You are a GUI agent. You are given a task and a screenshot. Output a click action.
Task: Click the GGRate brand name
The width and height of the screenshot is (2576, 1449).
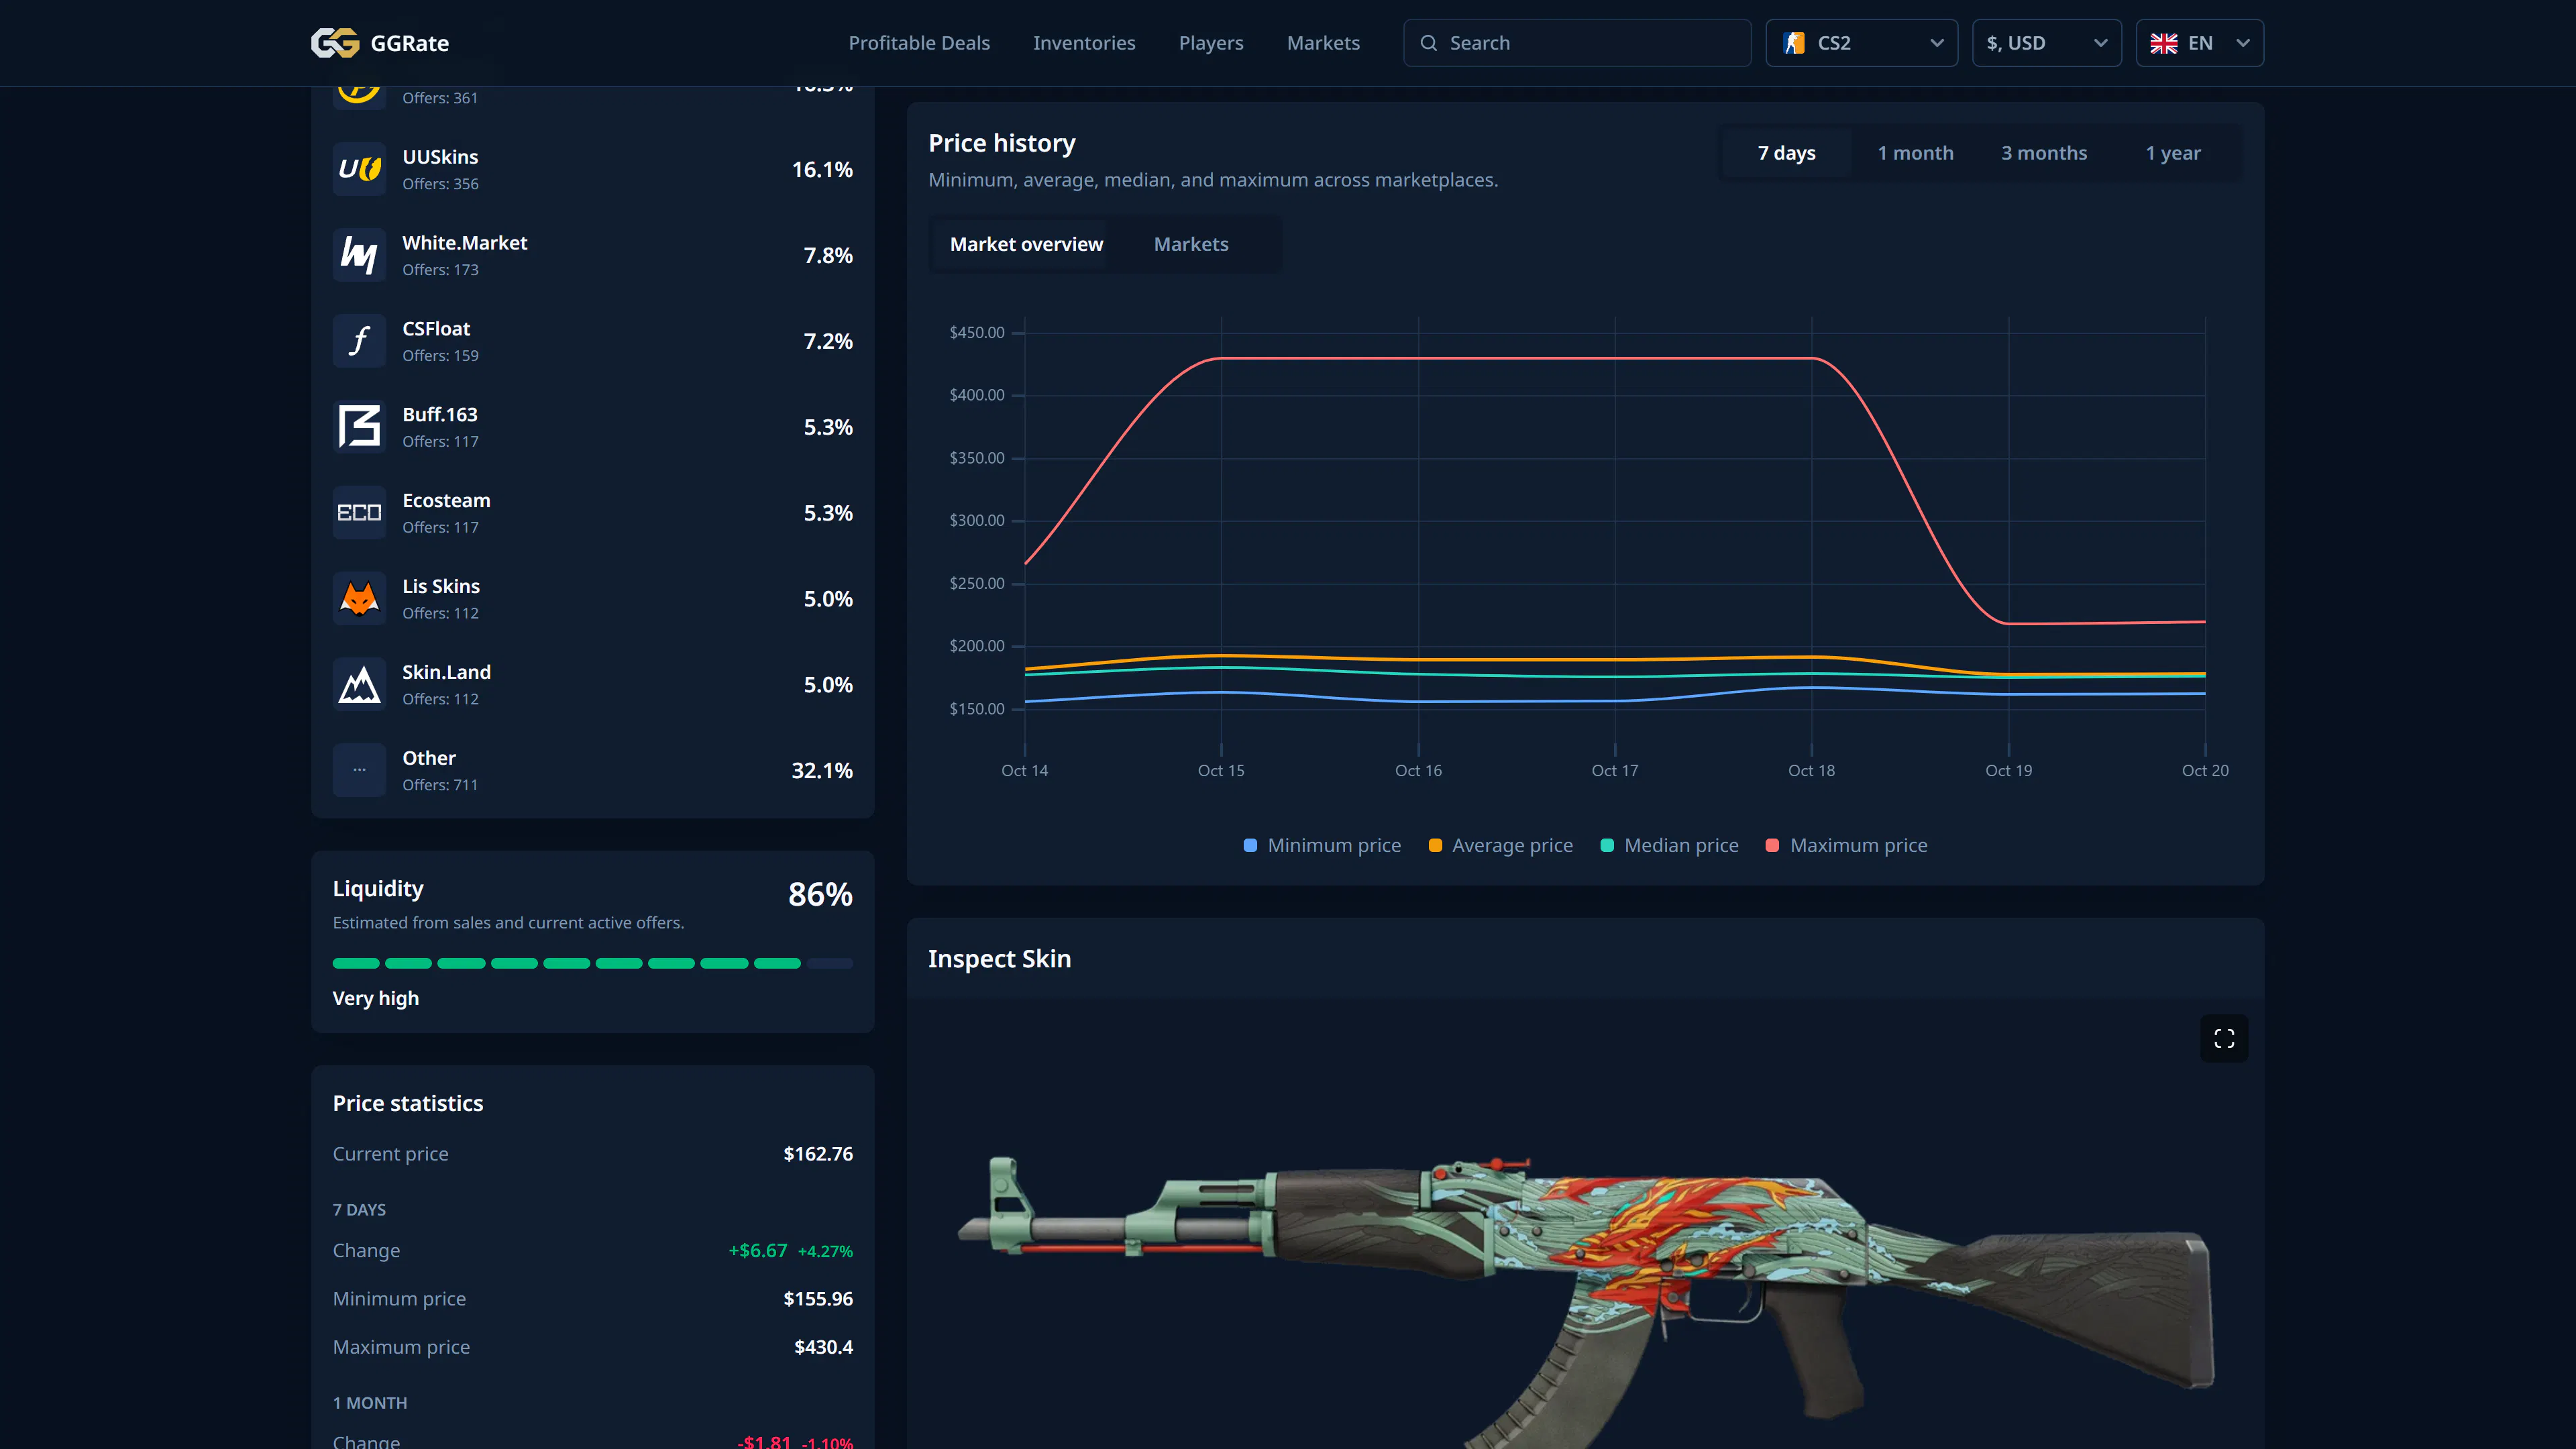[x=410, y=43]
